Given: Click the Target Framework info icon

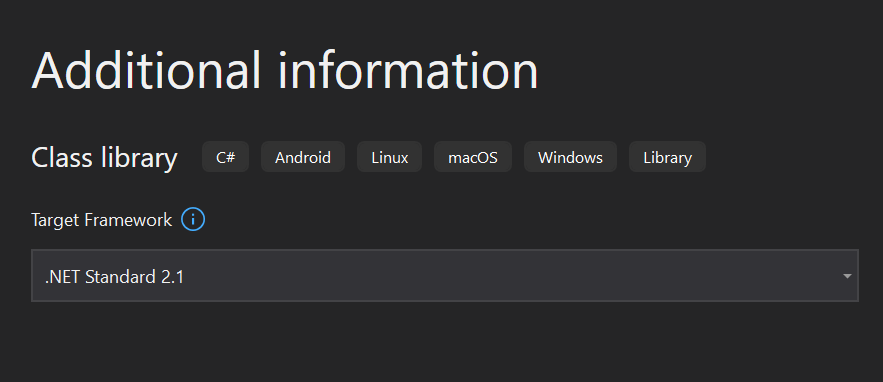Looking at the screenshot, I should pyautogui.click(x=193, y=220).
